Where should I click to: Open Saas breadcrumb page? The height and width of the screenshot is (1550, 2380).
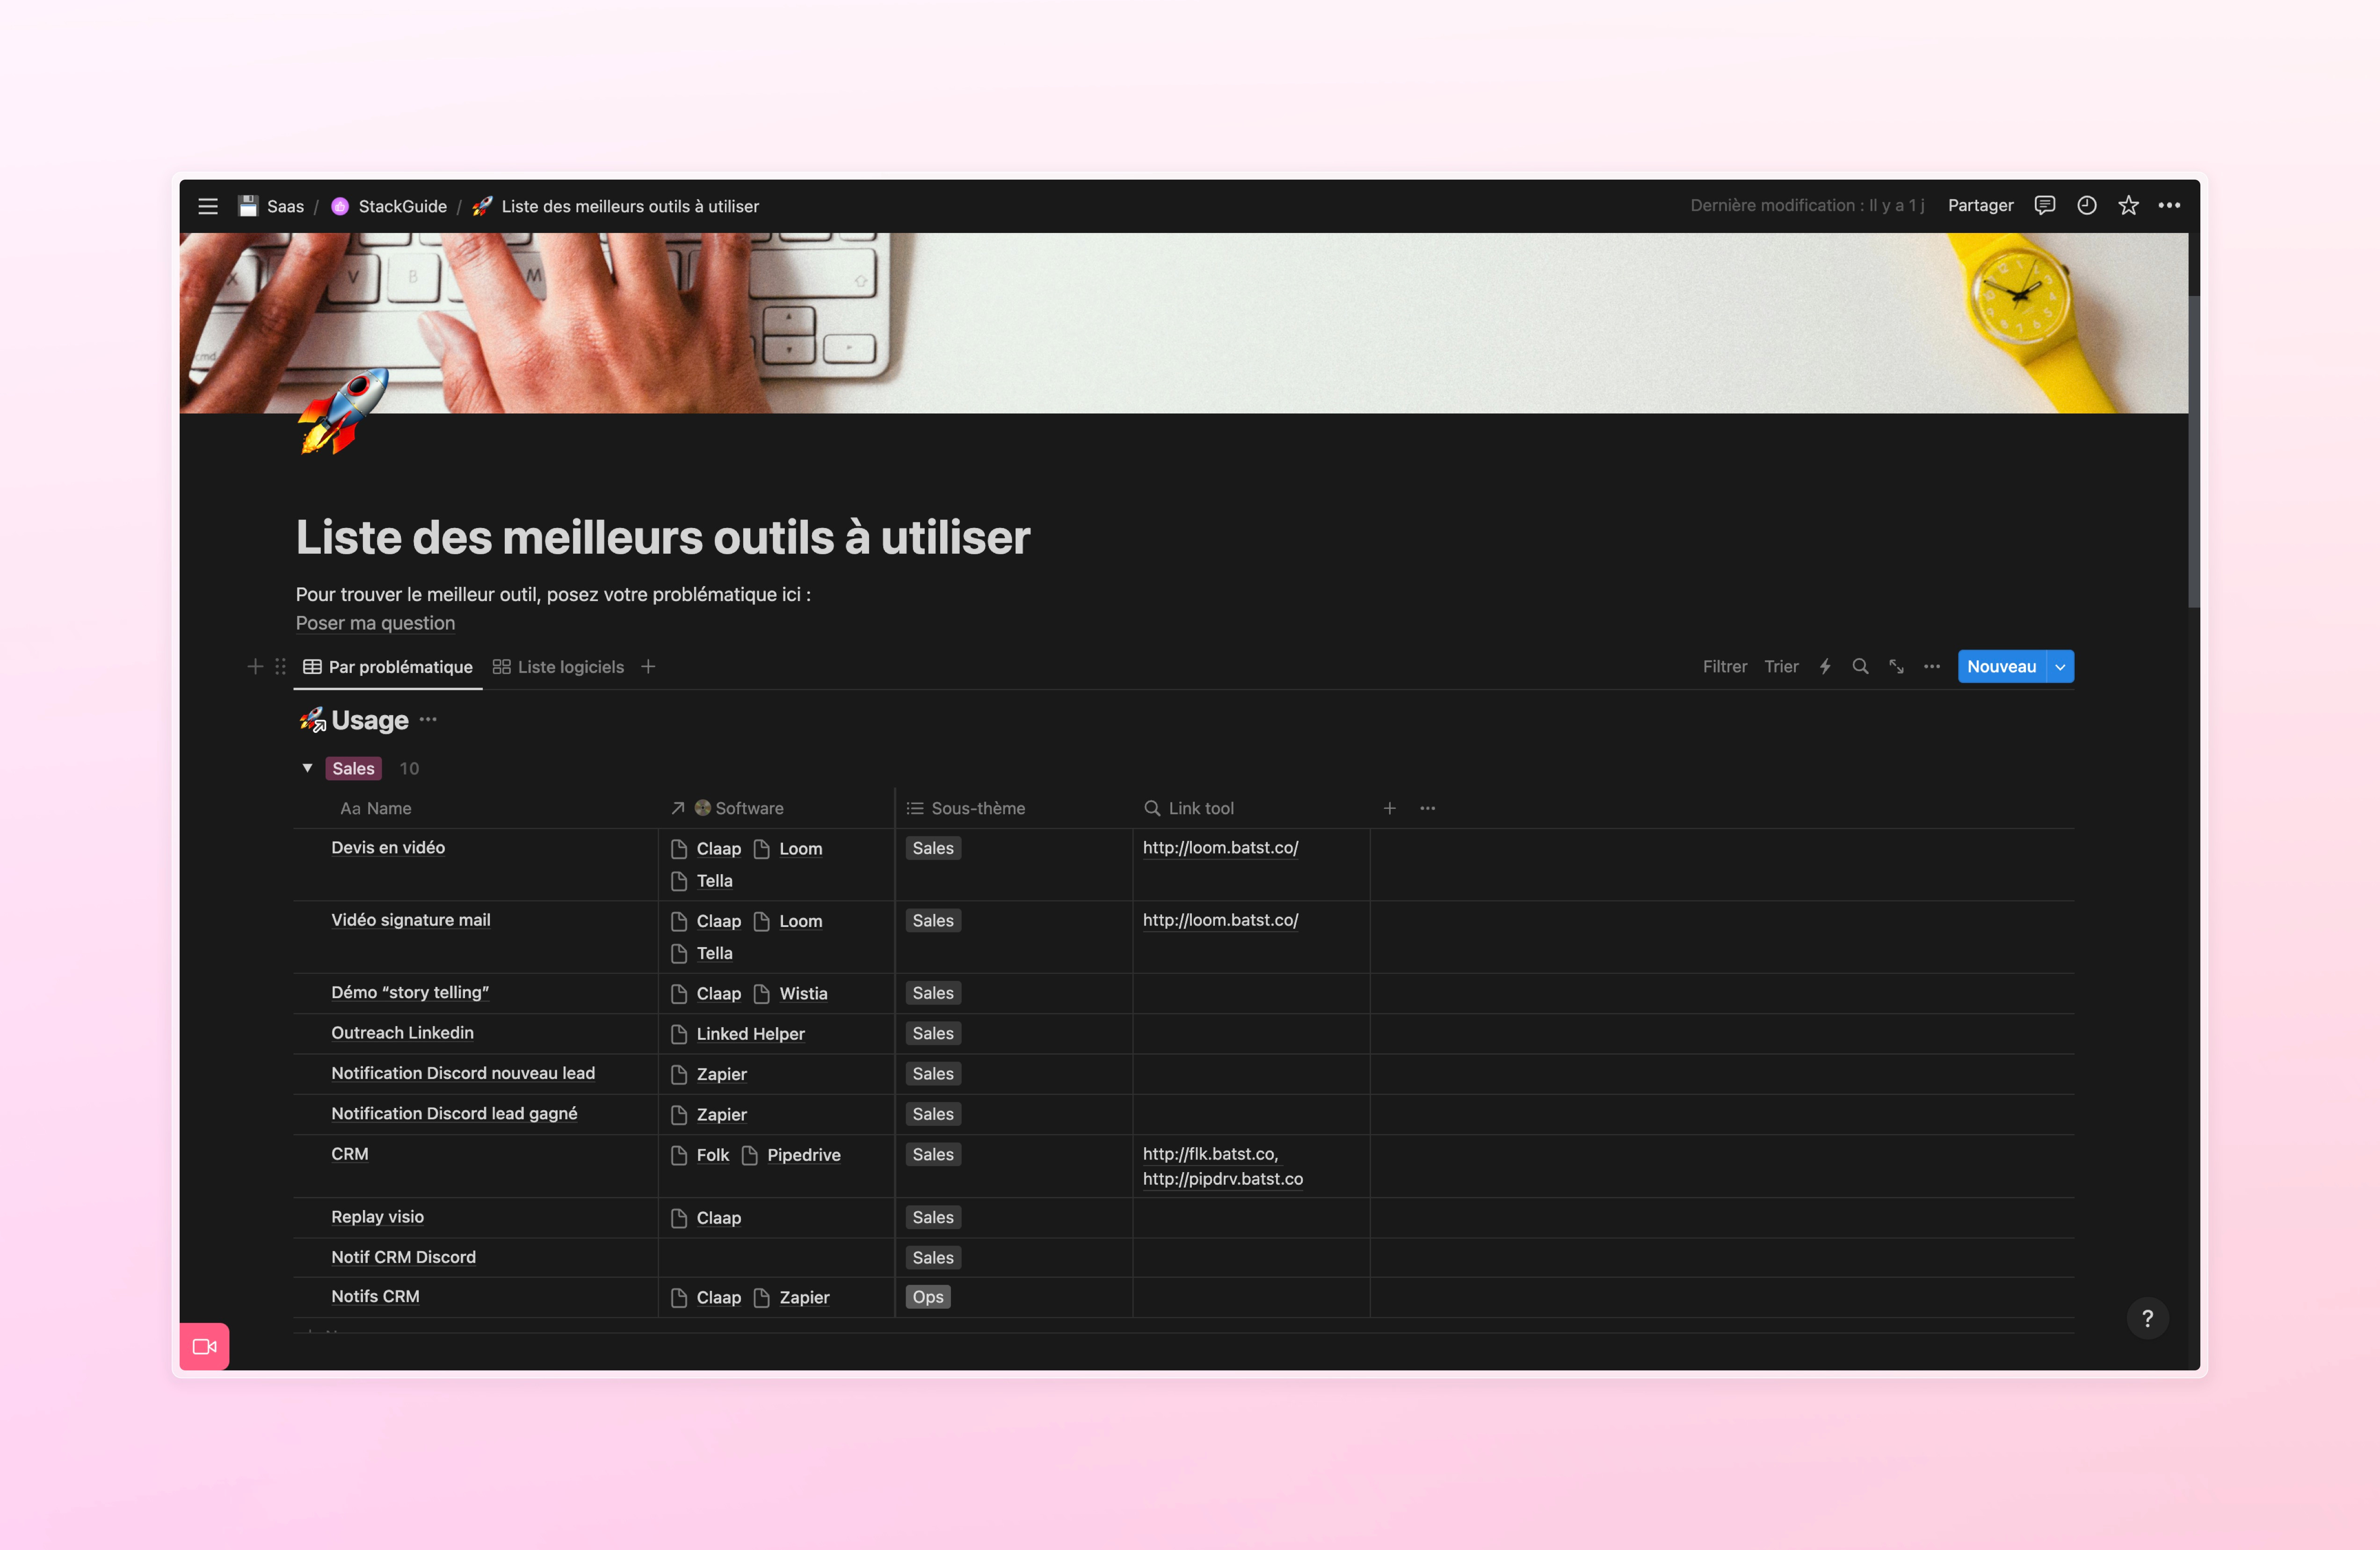(271, 206)
